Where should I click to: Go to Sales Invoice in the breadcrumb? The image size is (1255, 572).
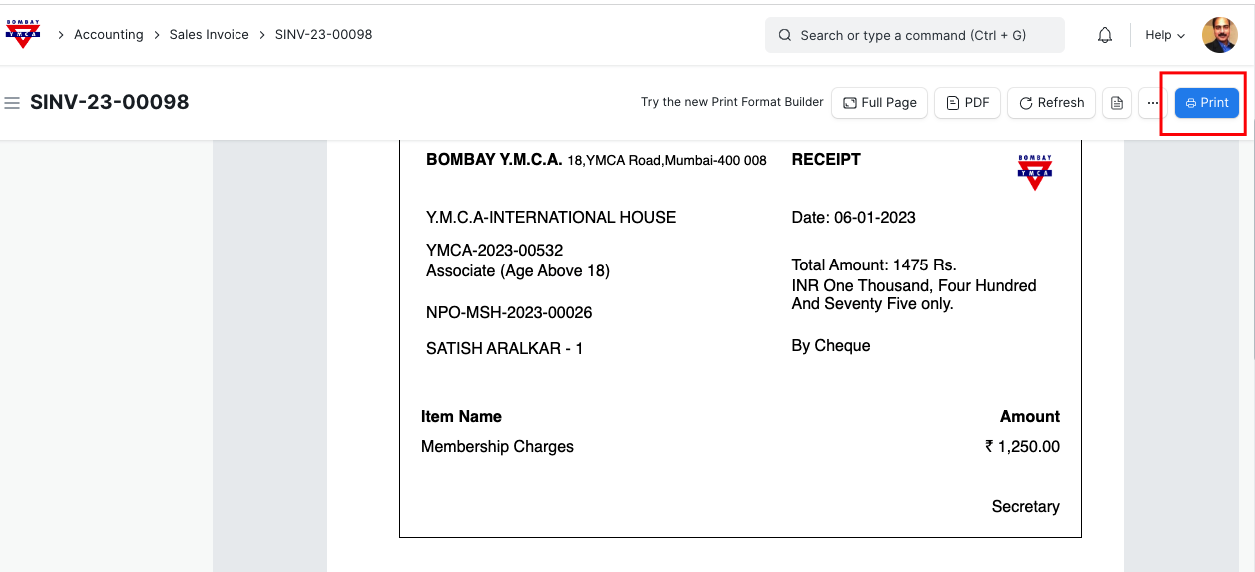point(208,35)
